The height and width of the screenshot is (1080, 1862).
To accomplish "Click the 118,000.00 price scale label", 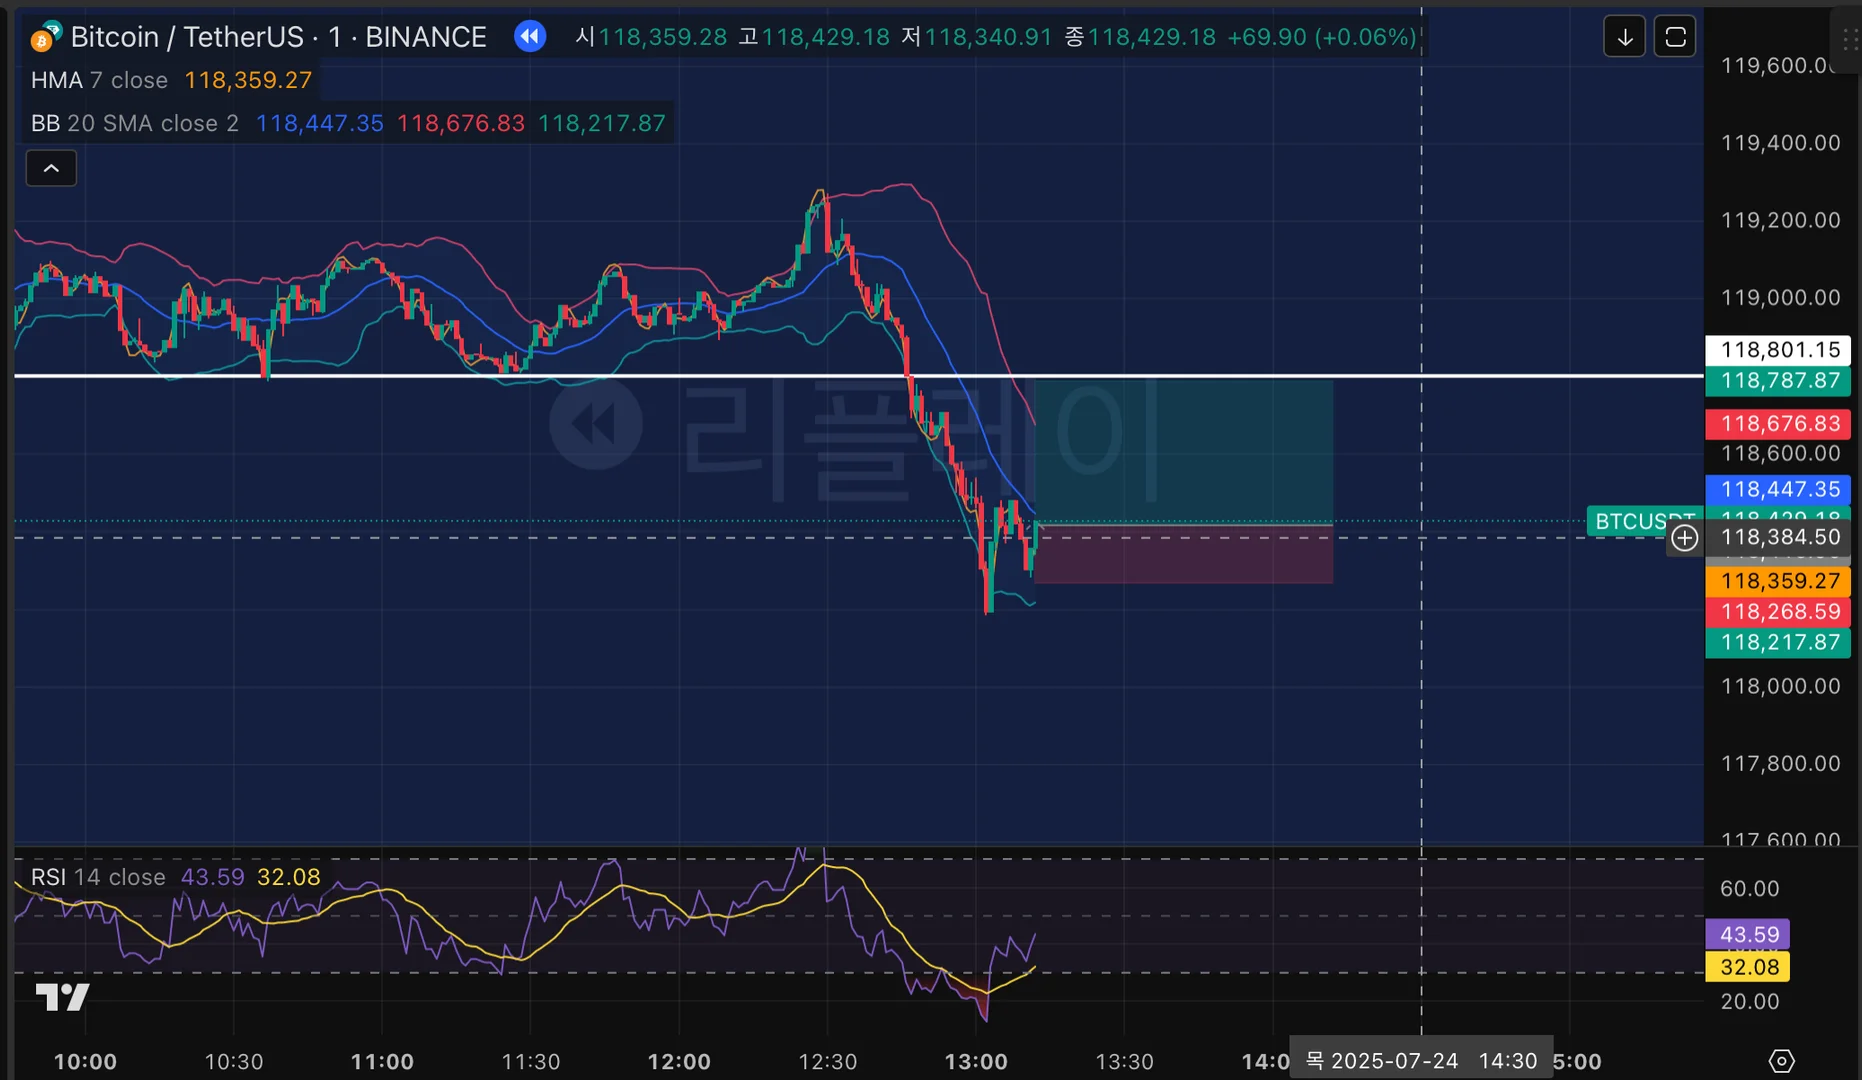I will coord(1780,686).
